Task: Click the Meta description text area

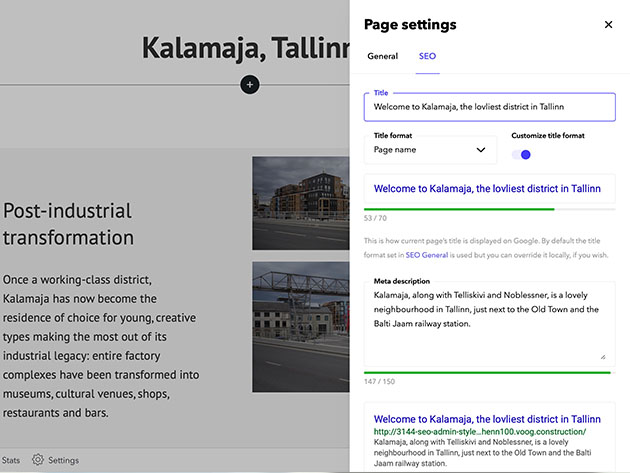Action: coord(489,324)
